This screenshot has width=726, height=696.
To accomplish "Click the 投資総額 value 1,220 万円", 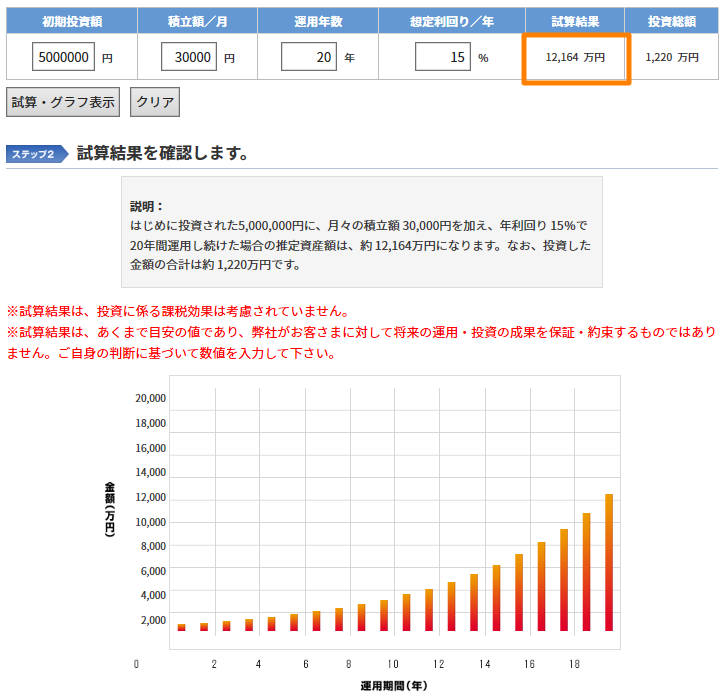I will [672, 57].
